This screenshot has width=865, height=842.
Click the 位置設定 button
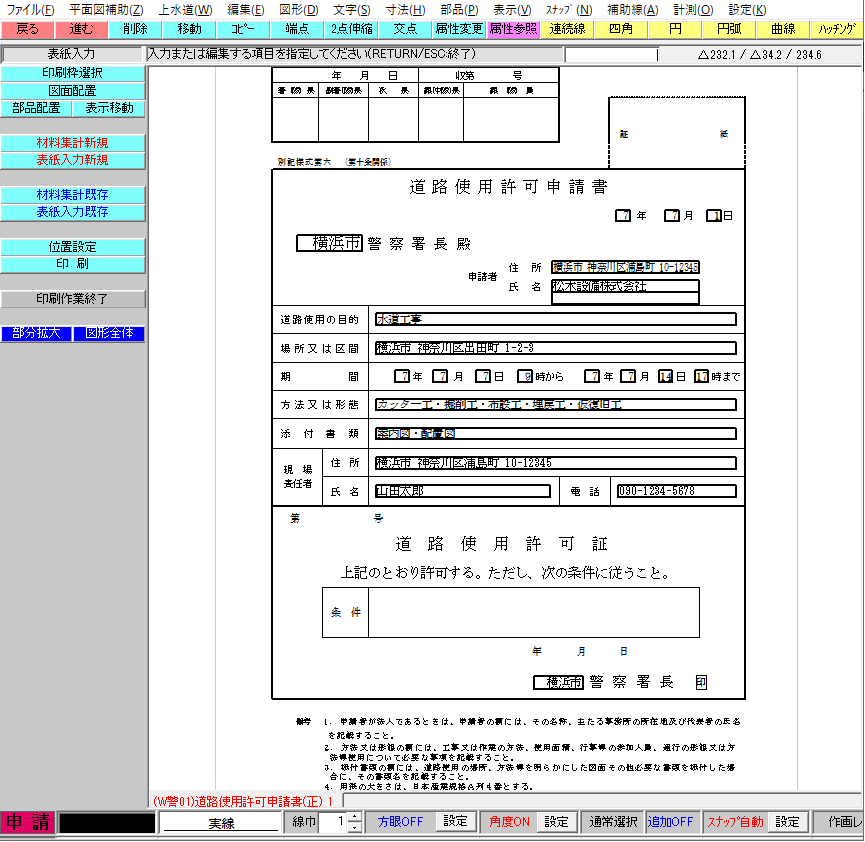click(x=73, y=247)
